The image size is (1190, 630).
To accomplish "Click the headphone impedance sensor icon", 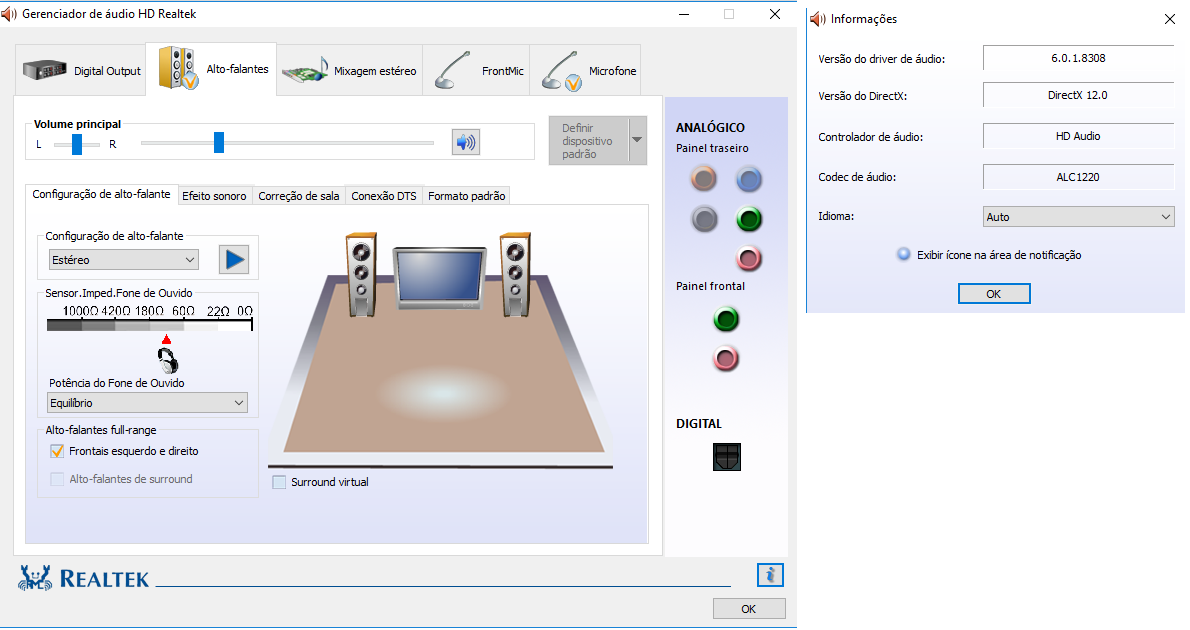I will [x=168, y=360].
